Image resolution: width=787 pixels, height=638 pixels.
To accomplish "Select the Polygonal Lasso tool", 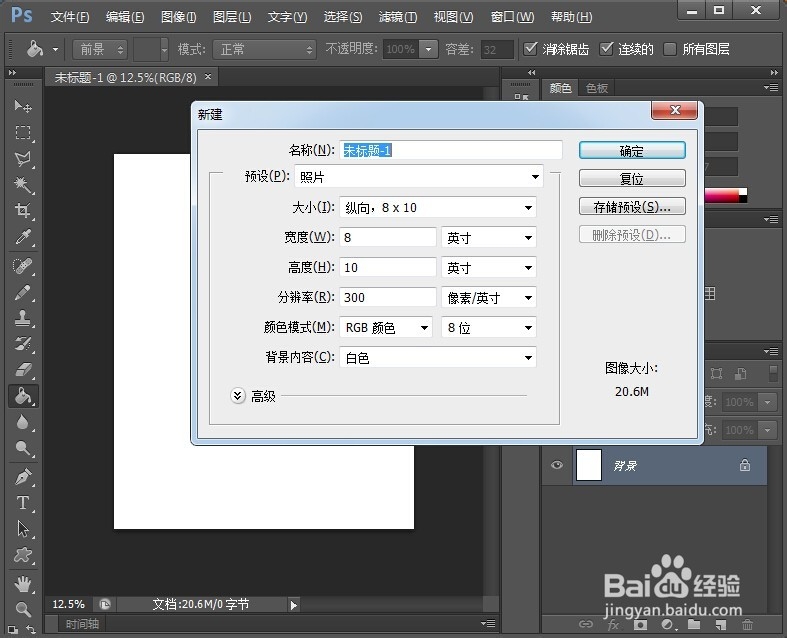I will click(23, 159).
